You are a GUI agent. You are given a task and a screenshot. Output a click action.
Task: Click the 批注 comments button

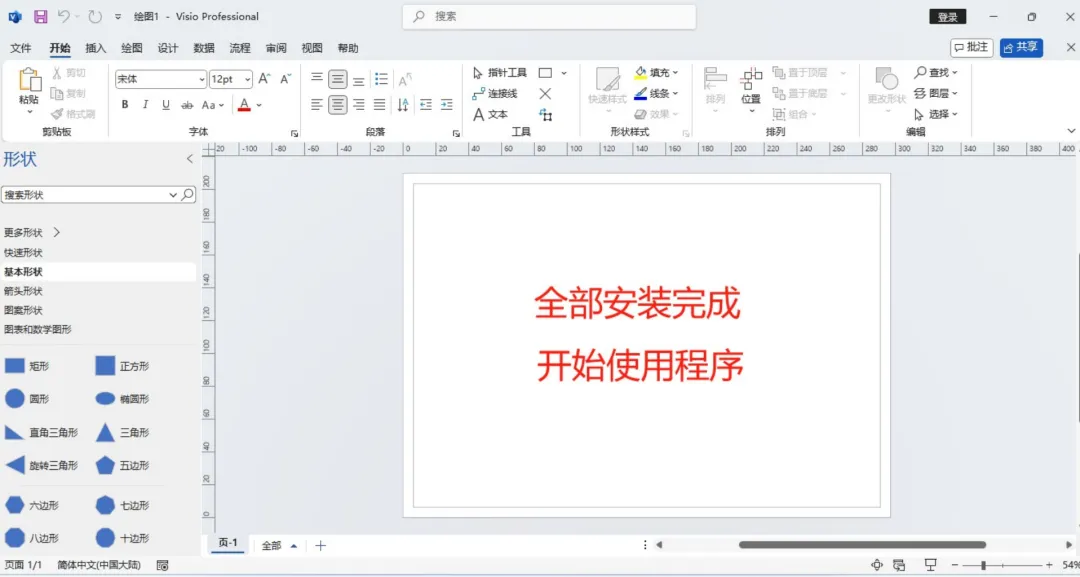[971, 48]
